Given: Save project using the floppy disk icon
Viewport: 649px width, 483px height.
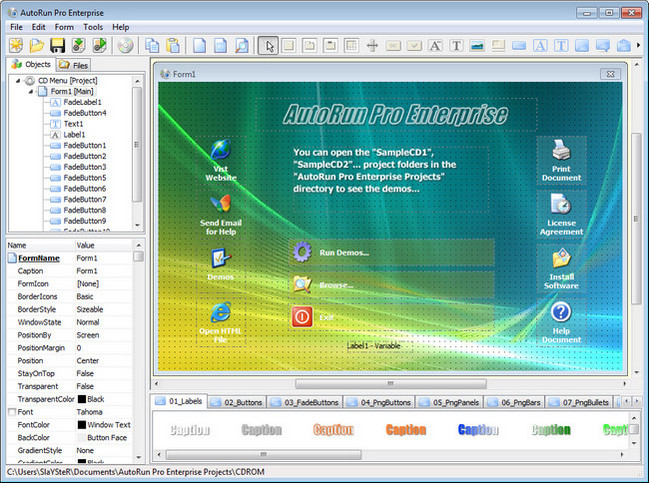Looking at the screenshot, I should point(58,46).
